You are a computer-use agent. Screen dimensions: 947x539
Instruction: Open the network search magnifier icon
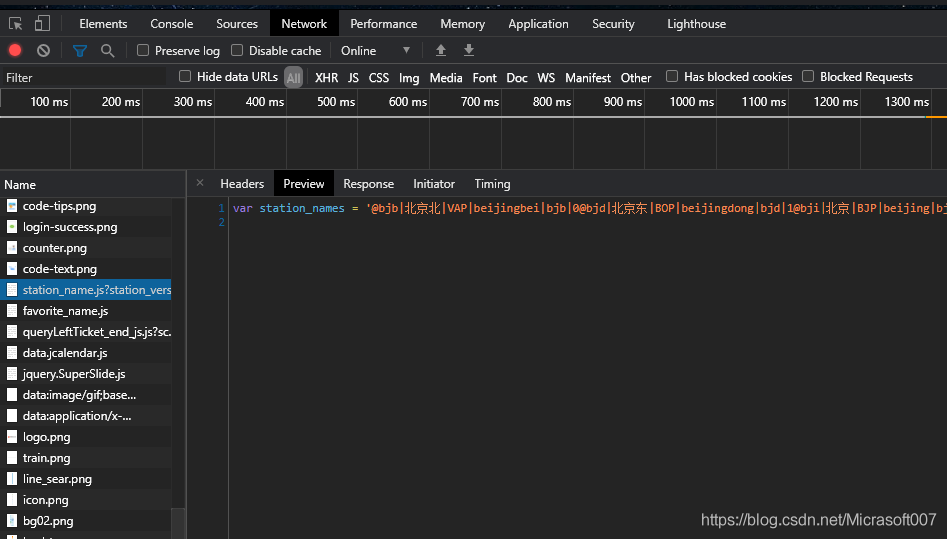coord(108,51)
